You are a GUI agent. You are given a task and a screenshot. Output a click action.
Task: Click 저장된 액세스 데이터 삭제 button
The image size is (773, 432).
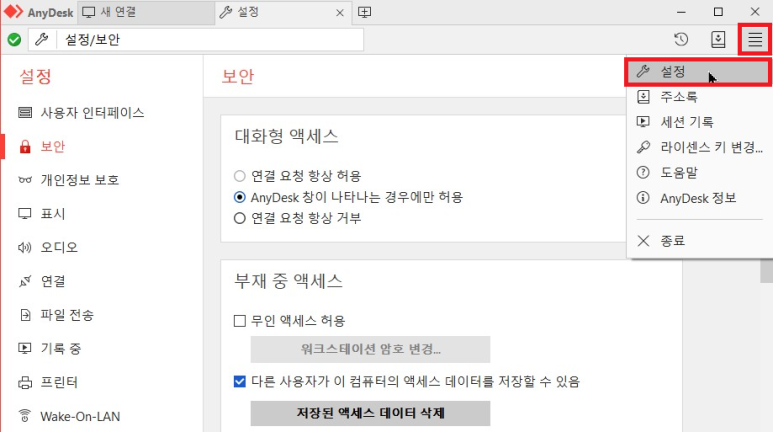[x=370, y=413]
